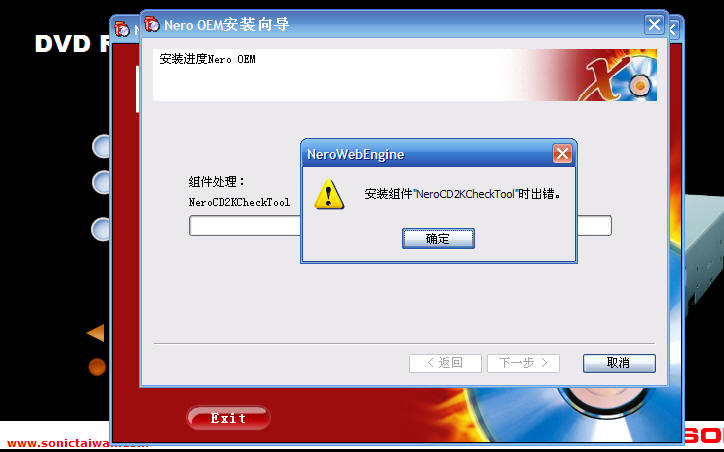Viewport: 724px width, 452px height.
Task: Open the www.sonictaiwan.com link
Action: [x=78, y=443]
